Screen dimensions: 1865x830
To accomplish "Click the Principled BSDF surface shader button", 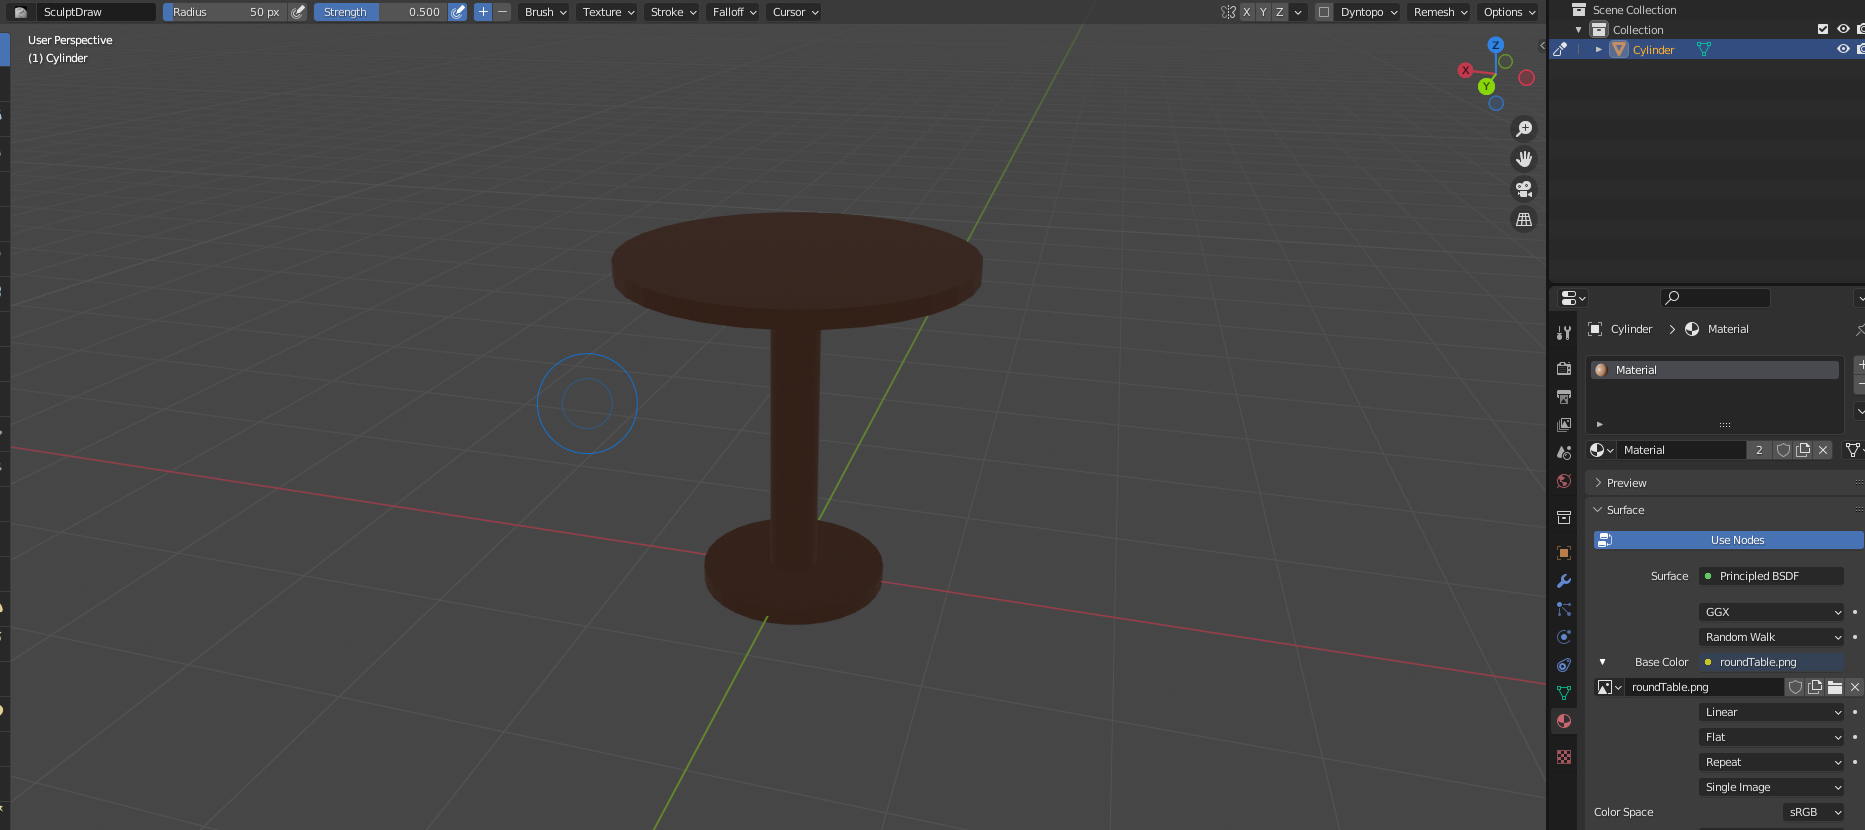I will click(x=1771, y=576).
